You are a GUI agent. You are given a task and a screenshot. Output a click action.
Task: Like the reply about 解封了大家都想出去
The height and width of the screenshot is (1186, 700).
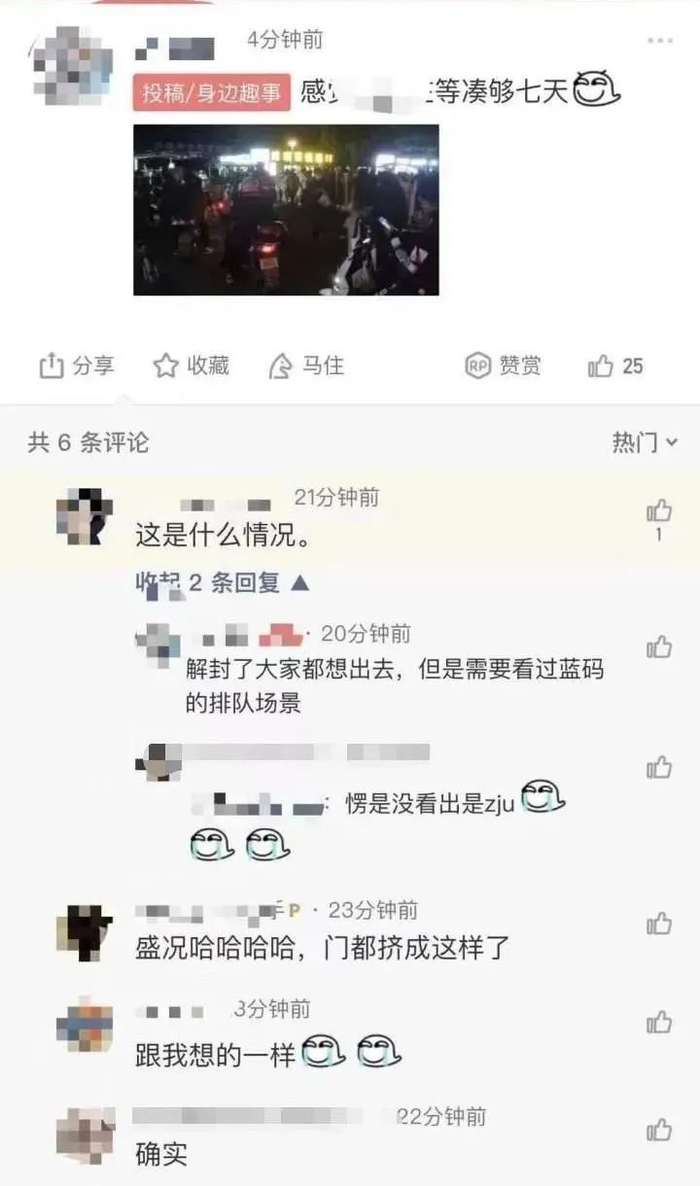[x=659, y=647]
